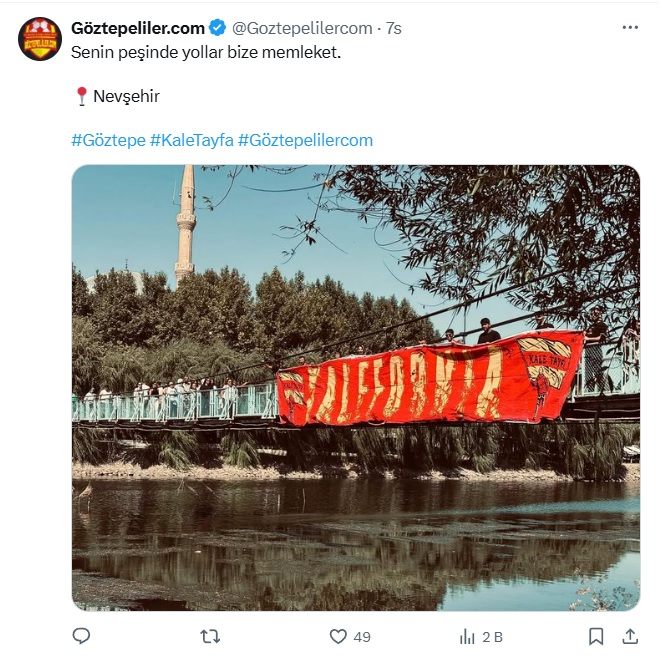The image size is (662, 665).
Task: Click the 2 B views count
Action: (x=492, y=637)
